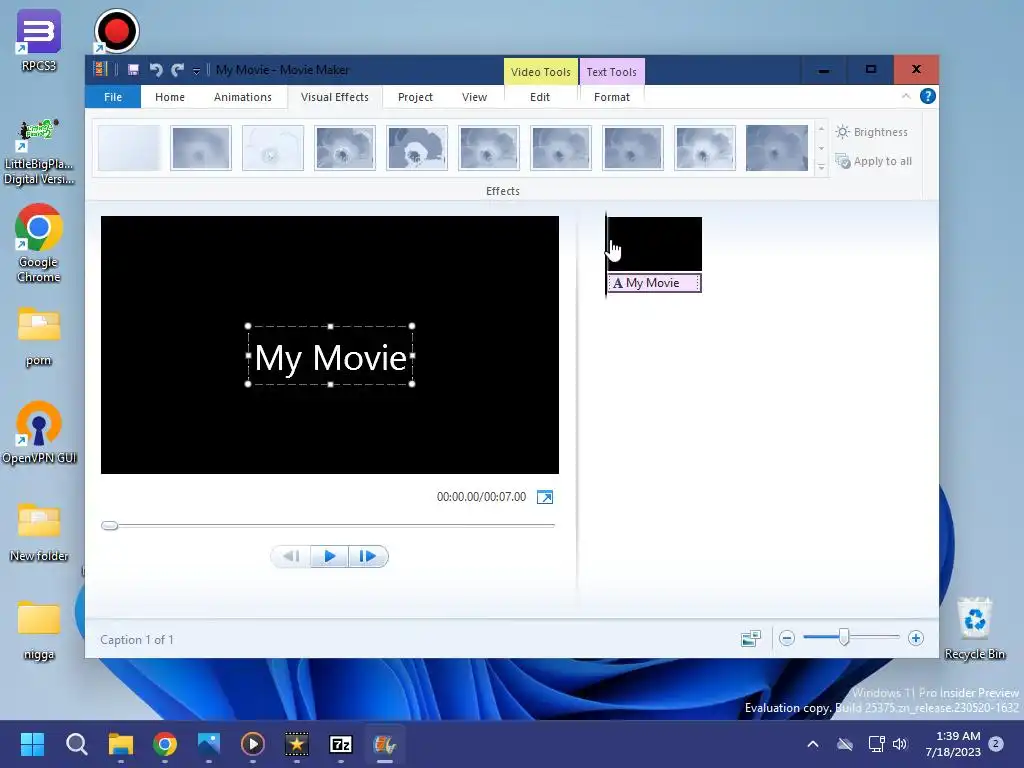The image size is (1024, 768).
Task: Open the File menu
Action: [113, 97]
